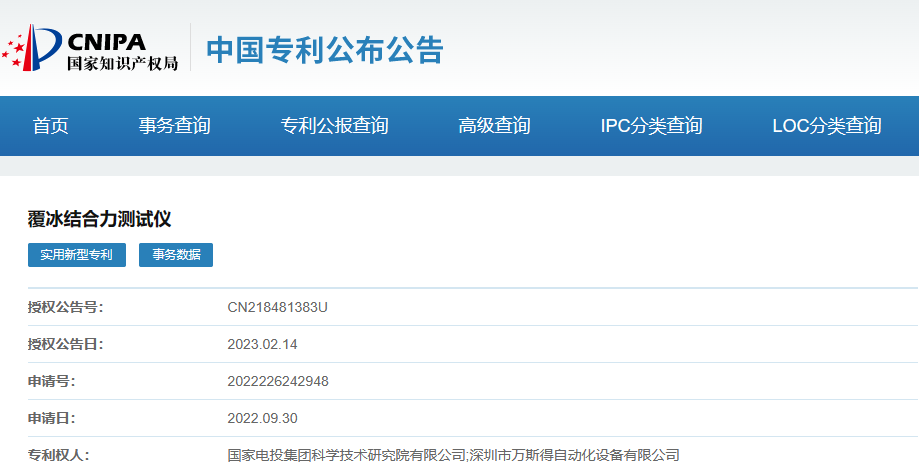
Task: Open the 首页 menu item
Action: tap(50, 125)
